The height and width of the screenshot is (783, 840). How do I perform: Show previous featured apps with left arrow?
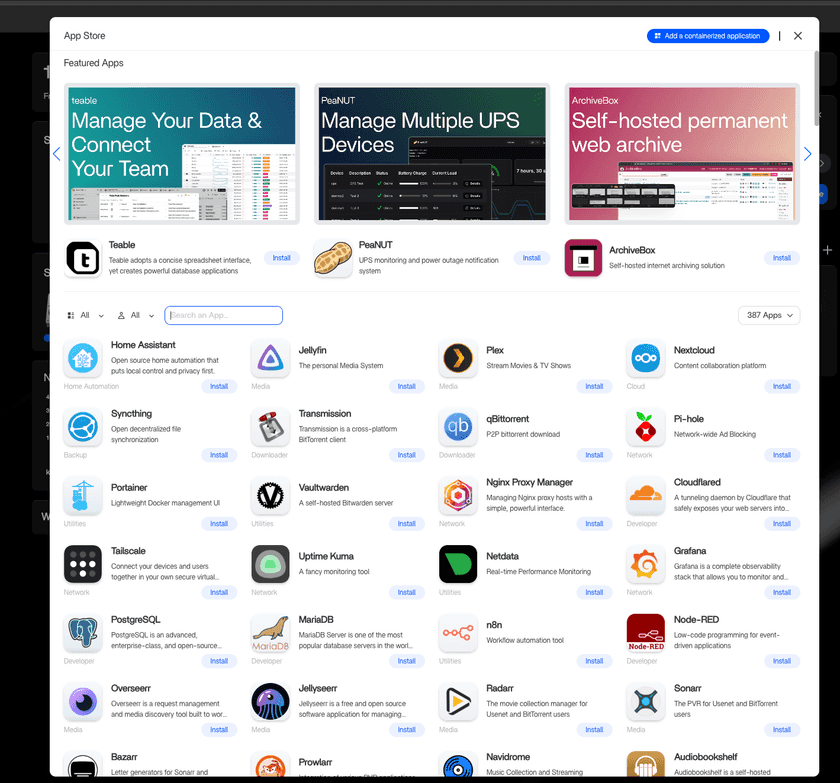click(57, 154)
